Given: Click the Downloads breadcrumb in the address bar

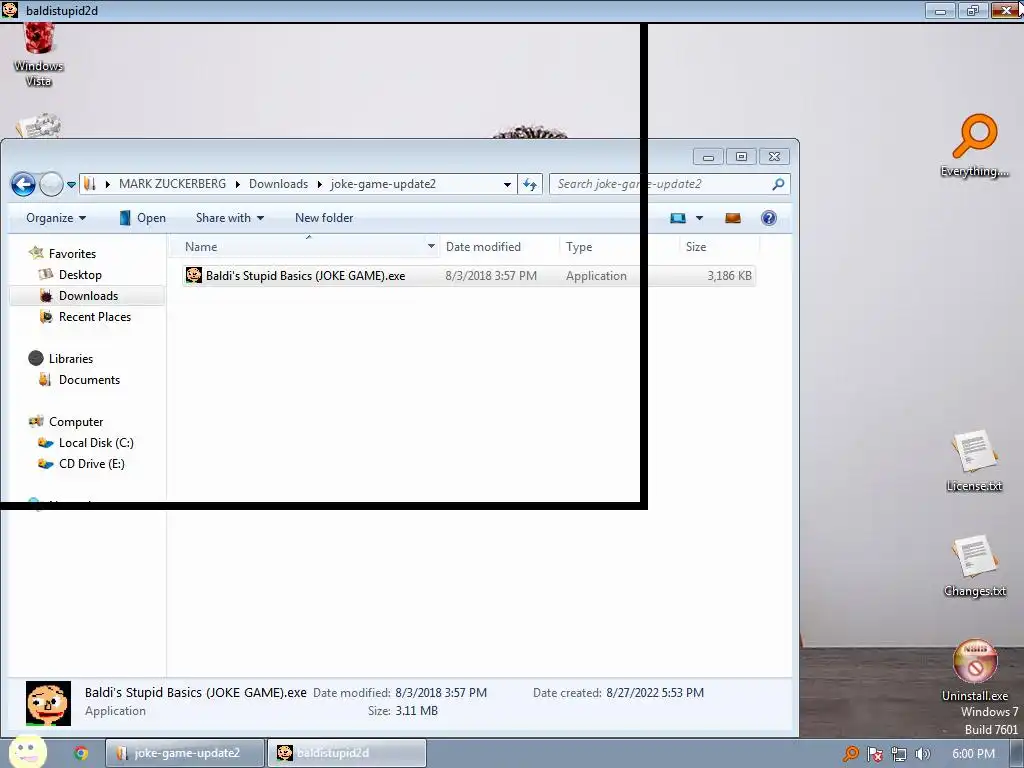Looking at the screenshot, I should 278,184.
